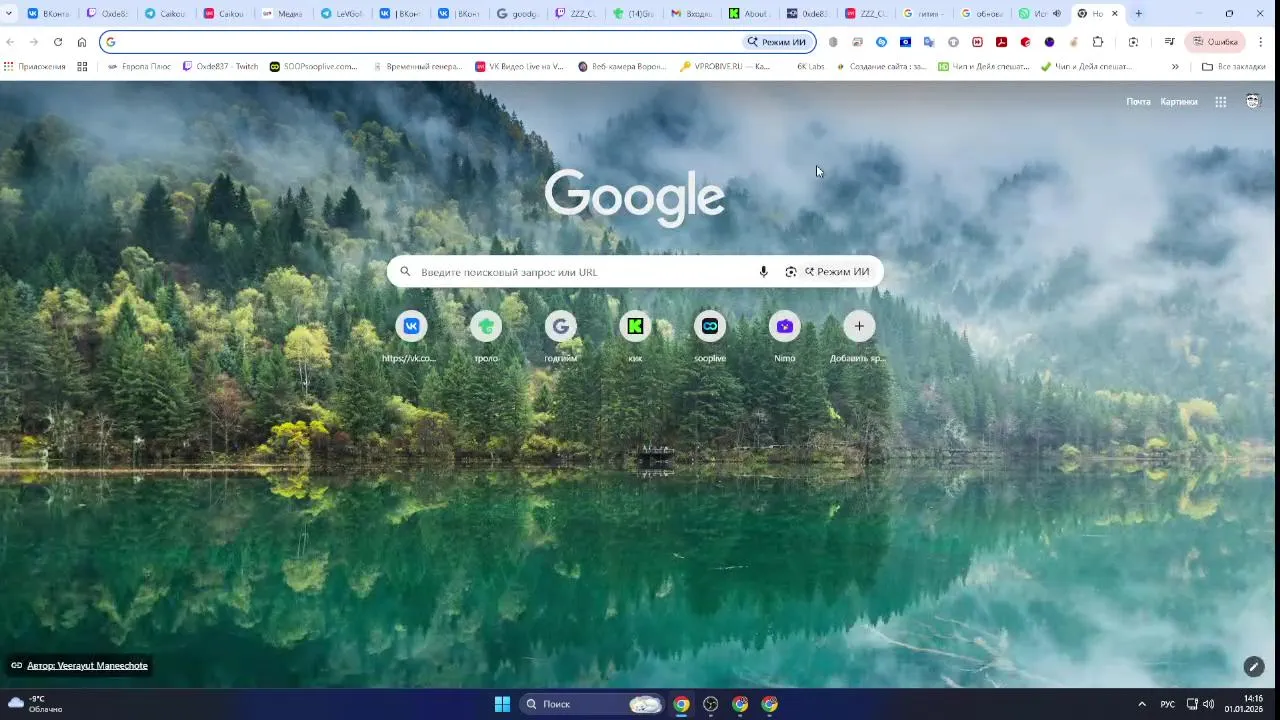Open the 'Почта' link

pos(1138,102)
